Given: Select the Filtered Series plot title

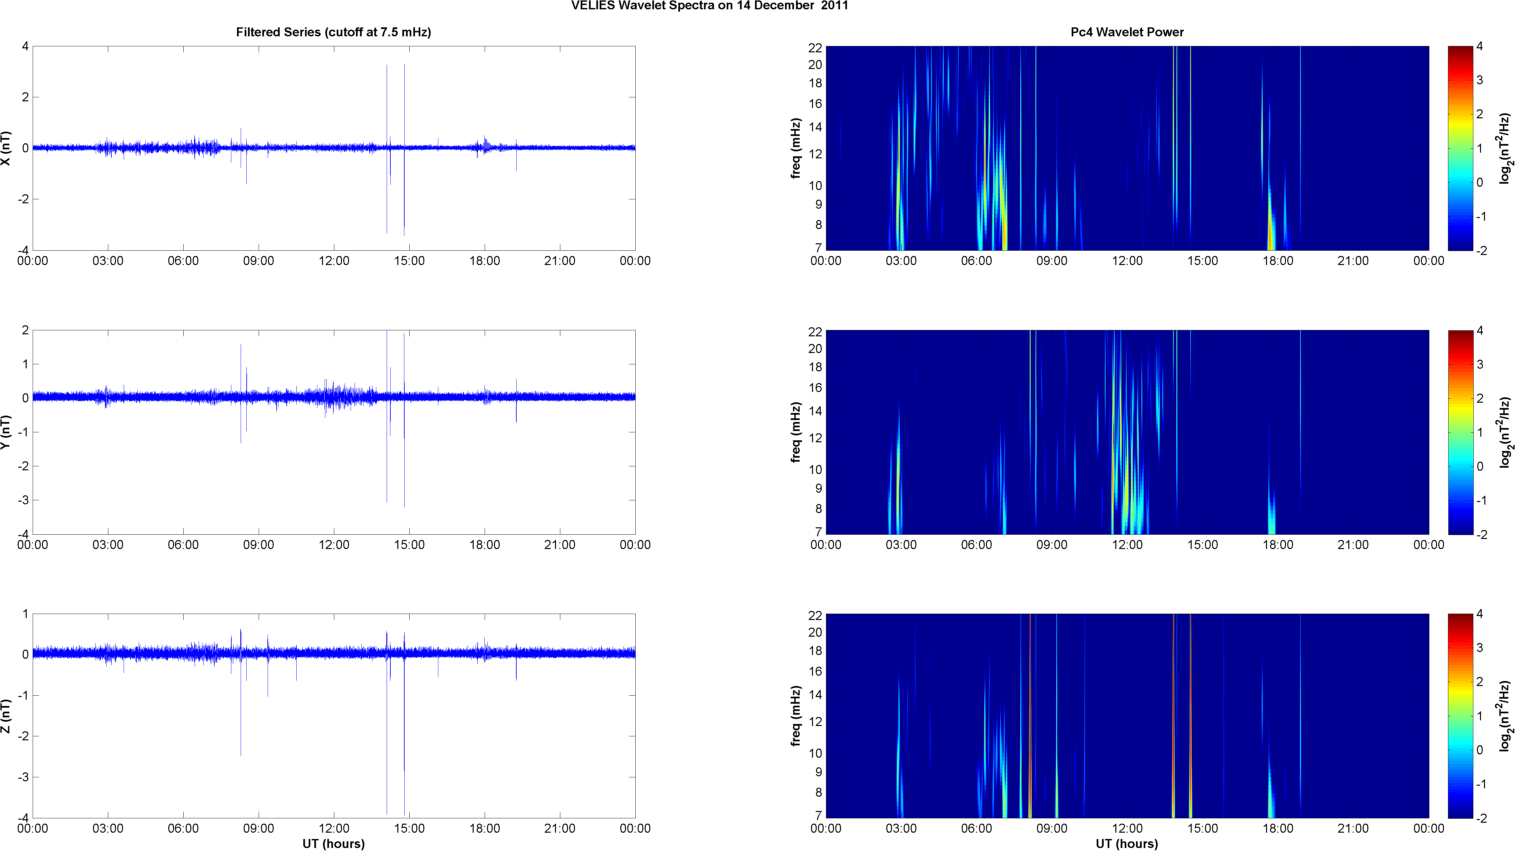Looking at the screenshot, I should pos(333,32).
